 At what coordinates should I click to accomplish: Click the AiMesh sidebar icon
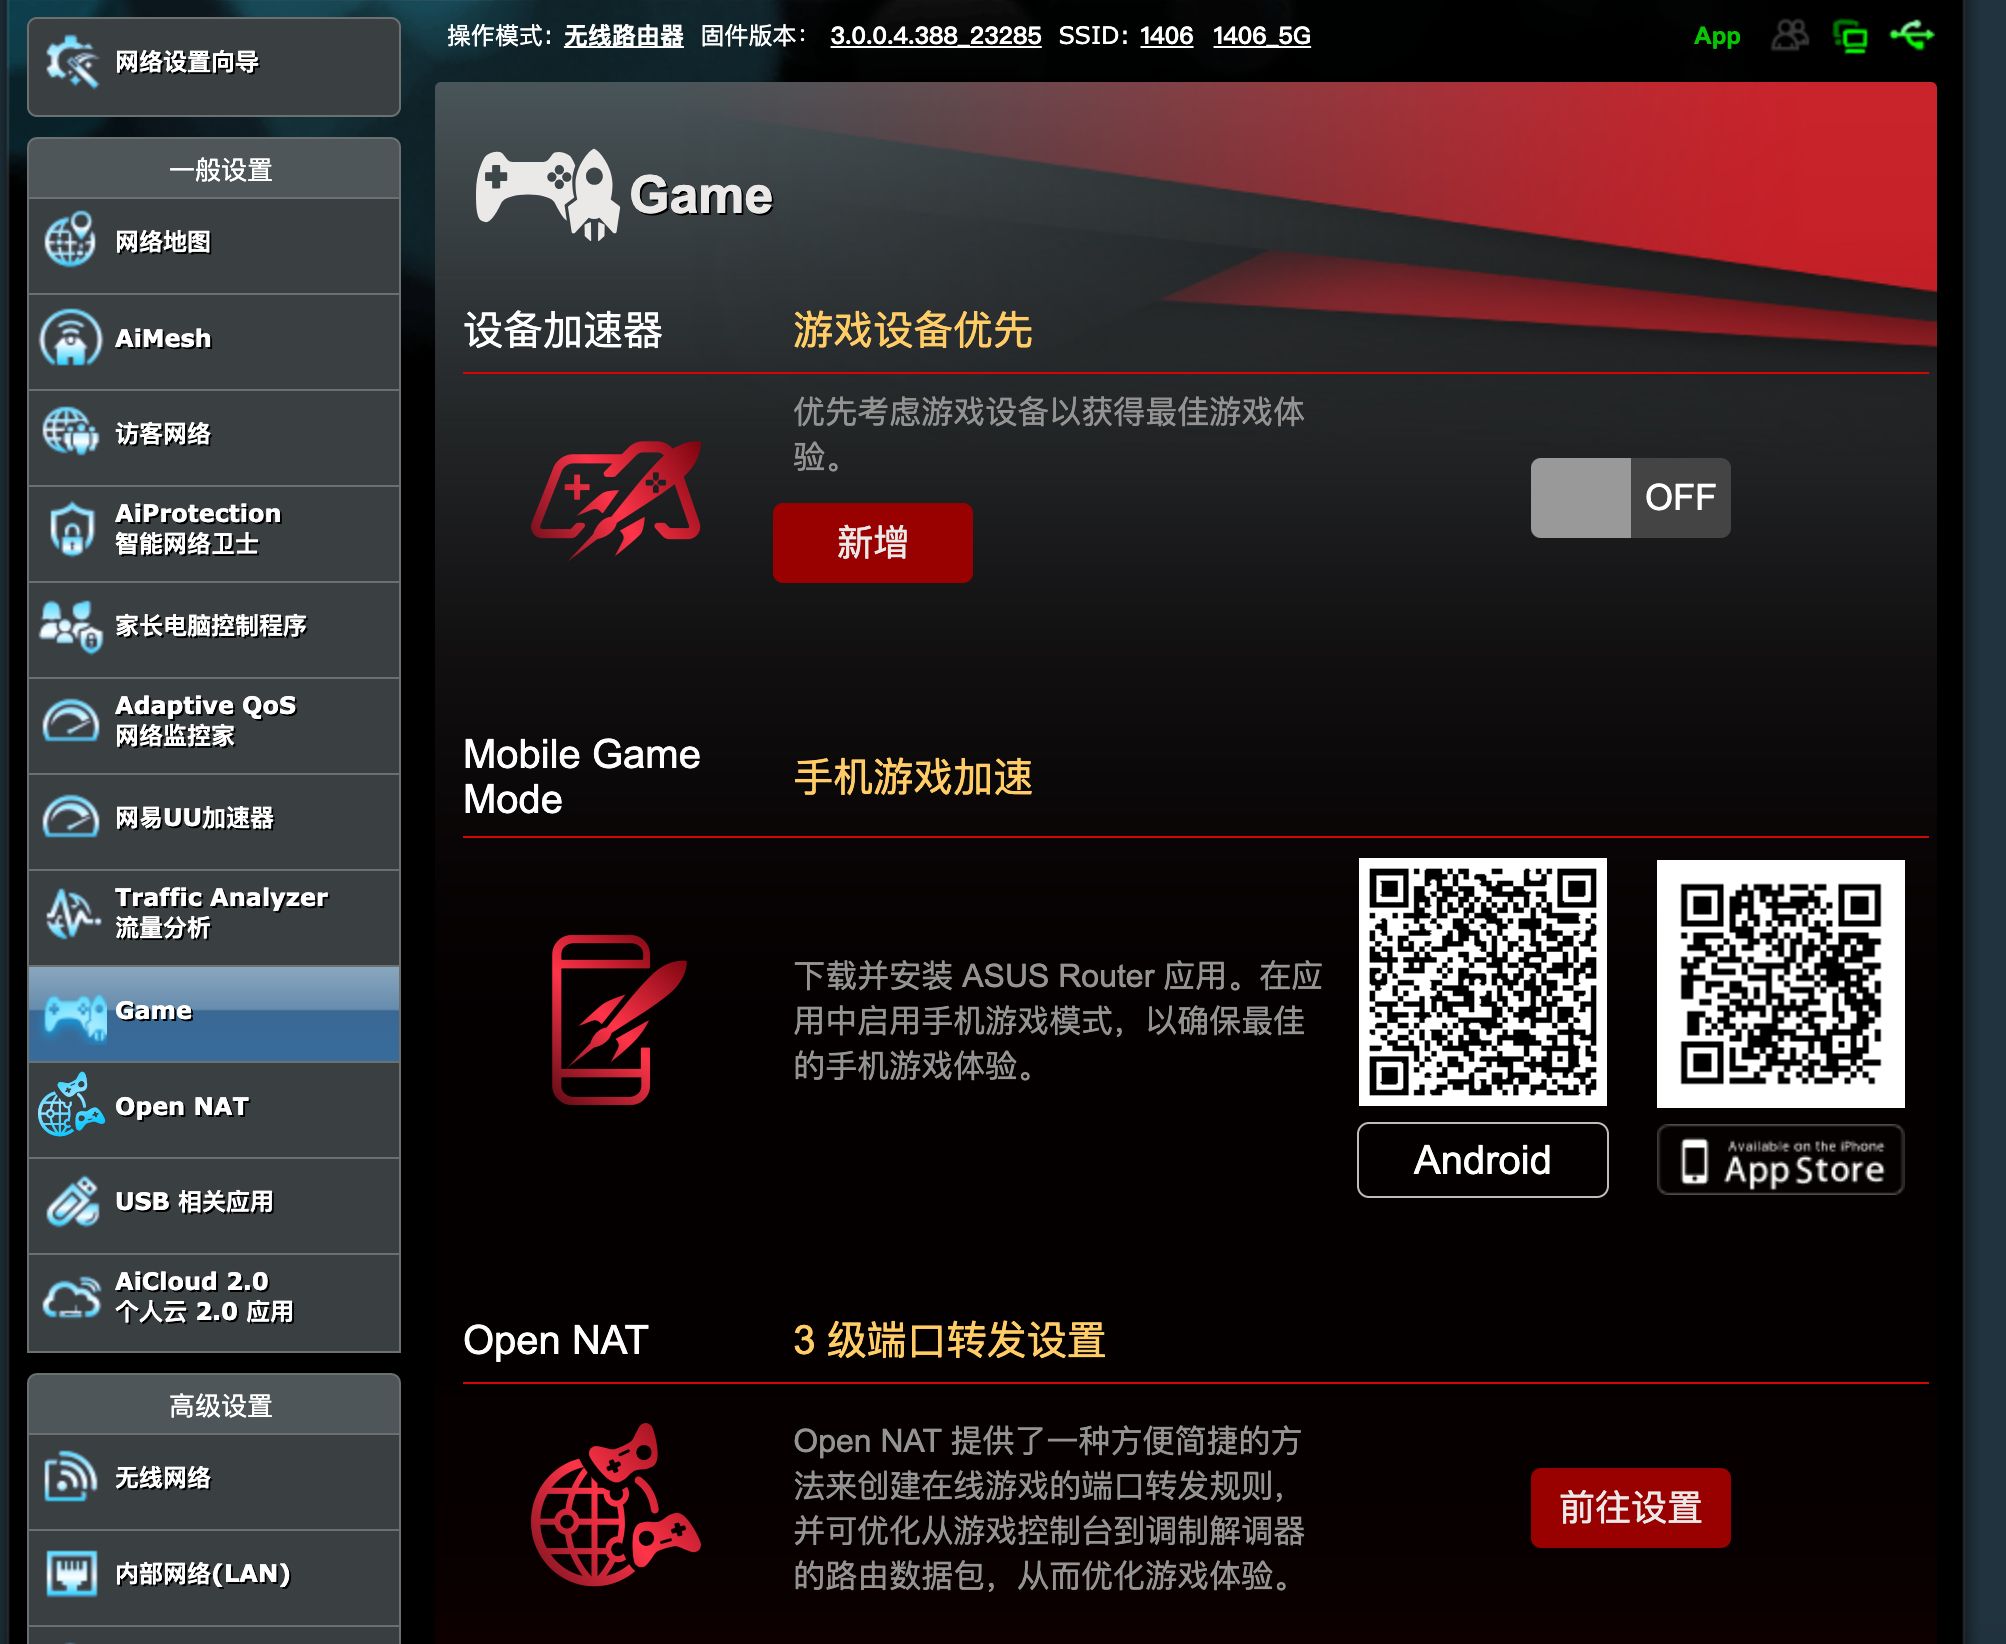[x=70, y=337]
